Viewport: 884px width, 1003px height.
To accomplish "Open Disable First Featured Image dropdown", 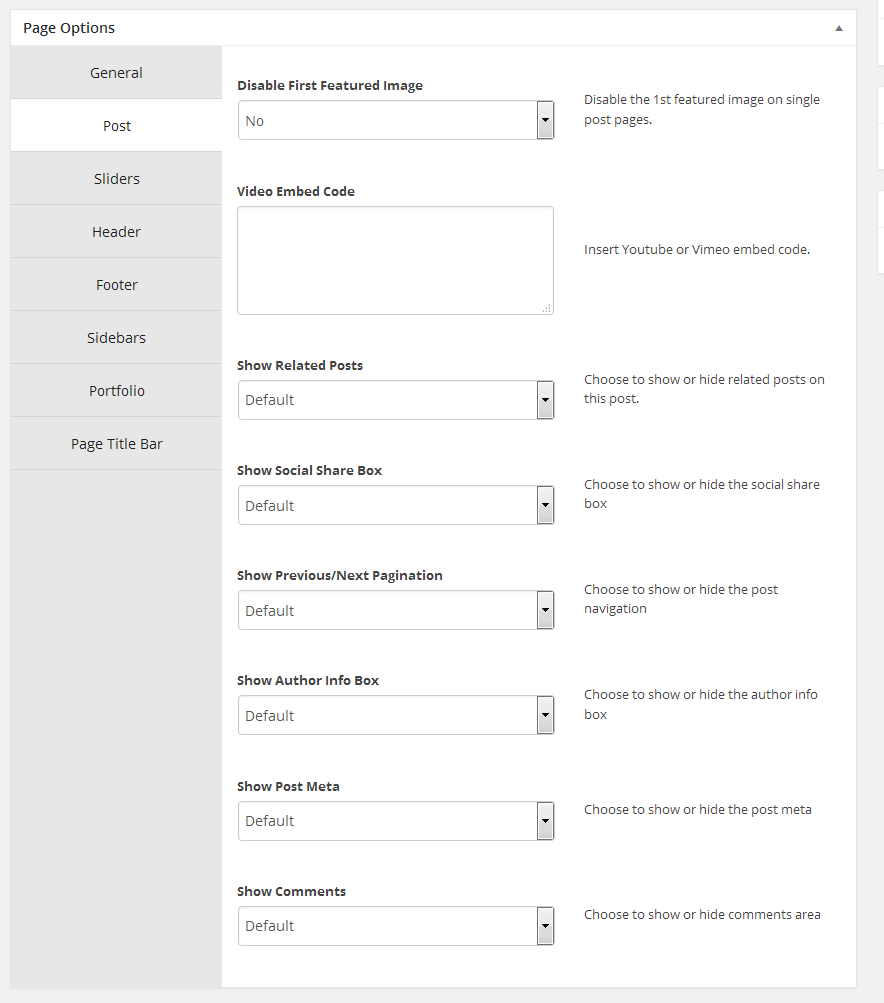I will [x=396, y=120].
